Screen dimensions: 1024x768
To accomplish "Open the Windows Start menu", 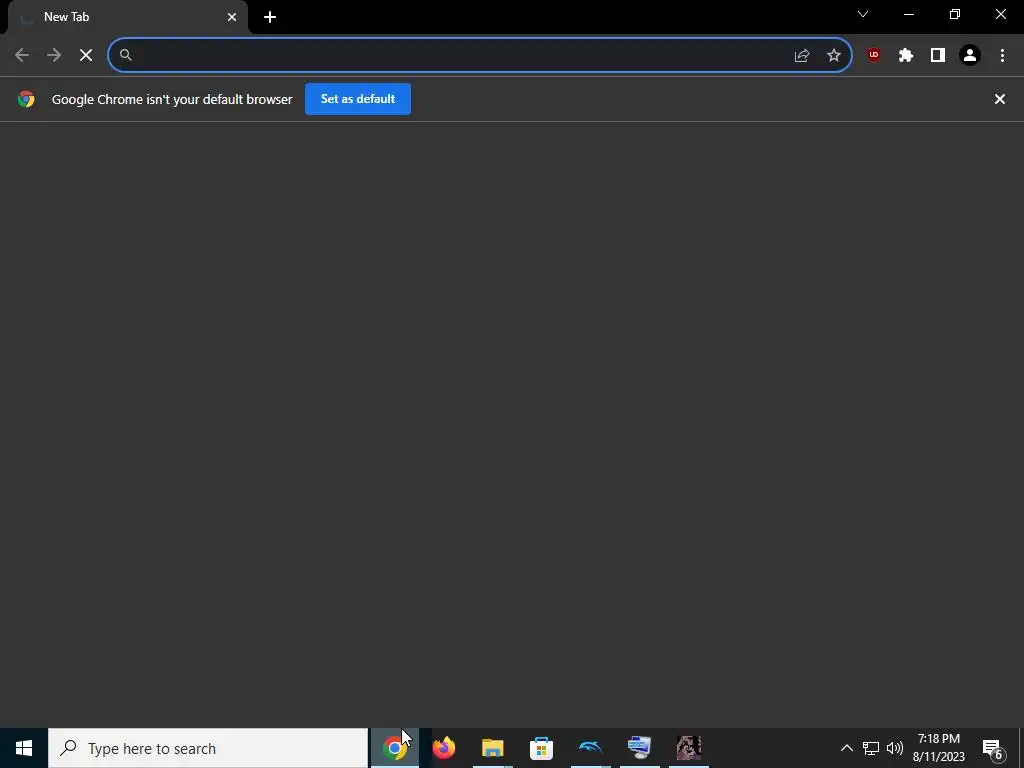I will tap(24, 748).
